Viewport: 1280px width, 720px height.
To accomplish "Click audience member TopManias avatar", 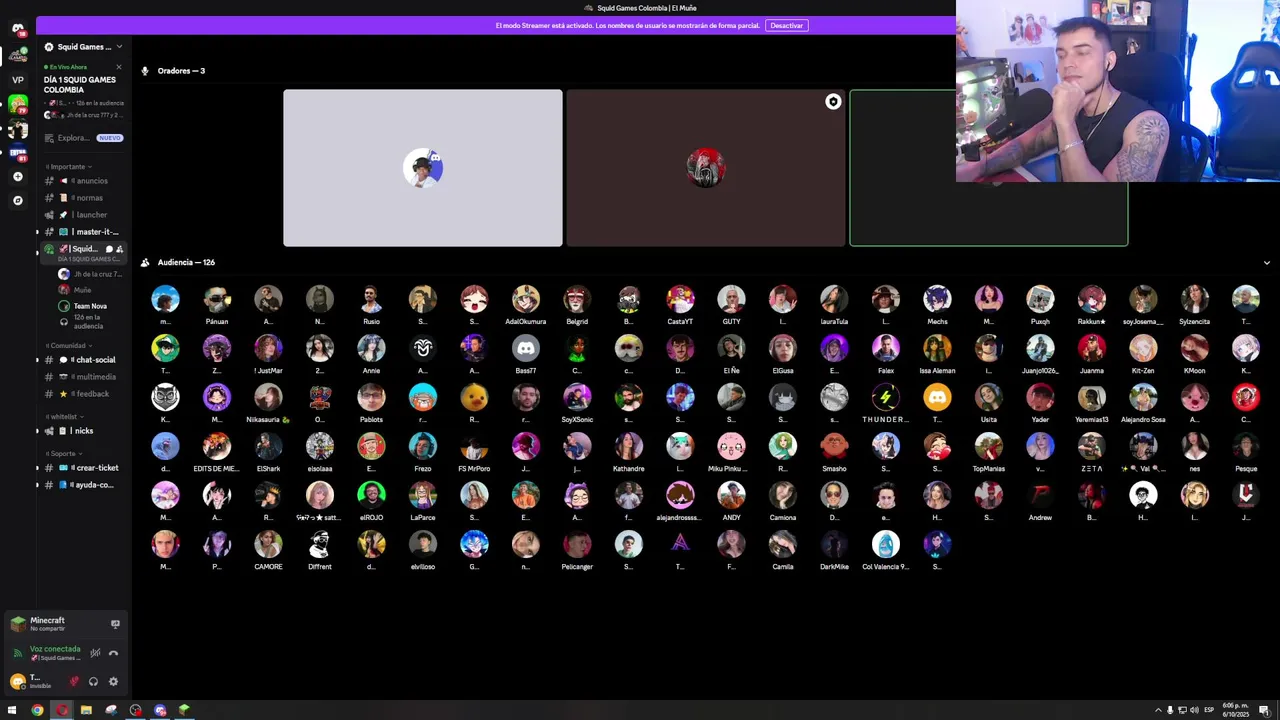I will pyautogui.click(x=989, y=446).
